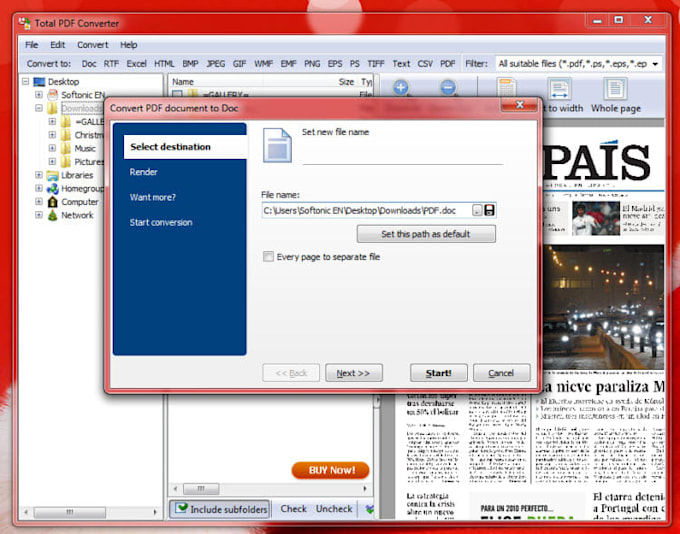The image size is (680, 534).
Task: Click the document icon in Set new file name header
Action: [x=277, y=145]
